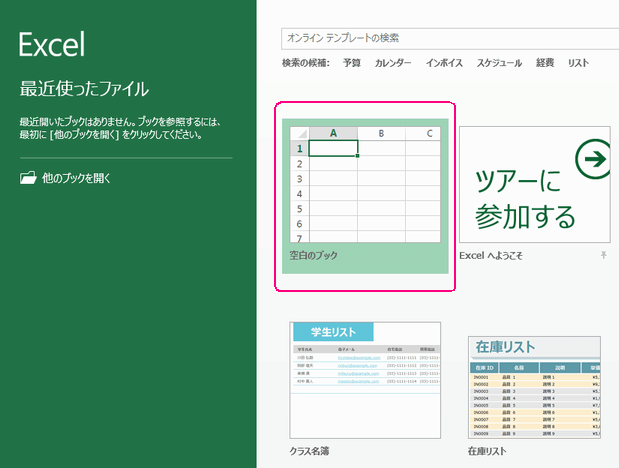
Task: Select the カレンダー search suggestion
Action: point(393,63)
